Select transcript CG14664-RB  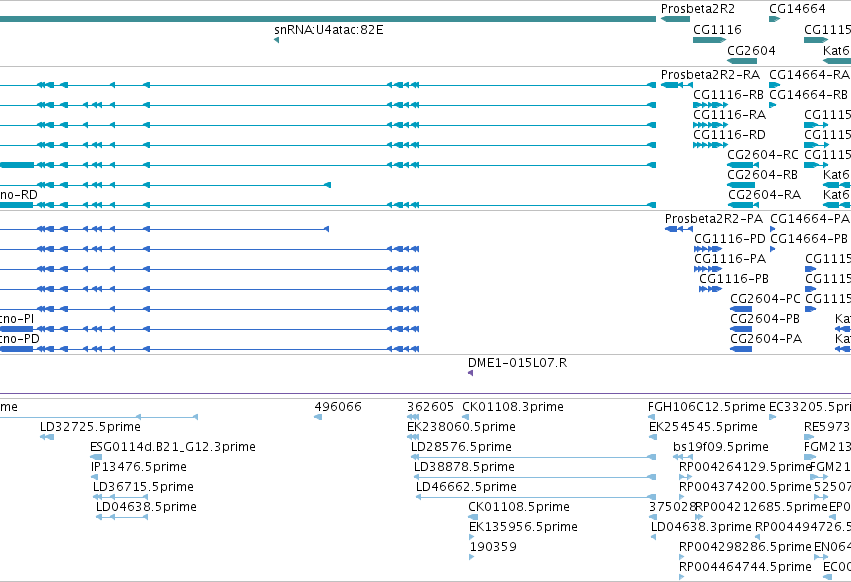tap(808, 94)
